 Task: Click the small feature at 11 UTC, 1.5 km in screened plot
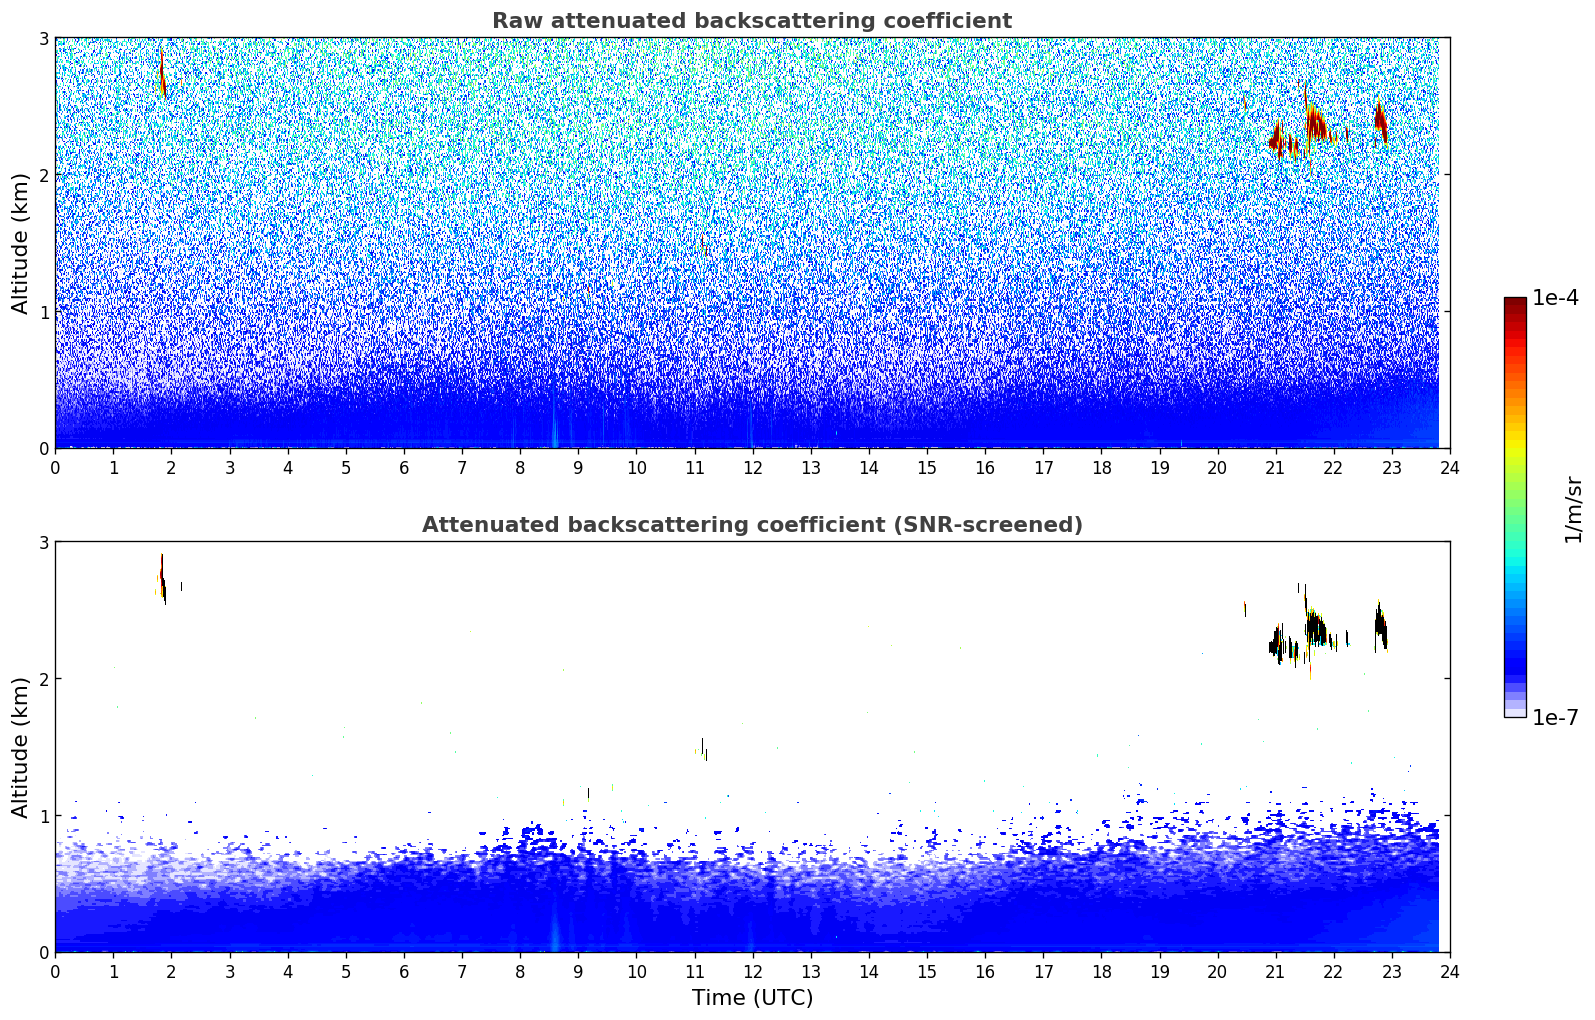click(704, 749)
